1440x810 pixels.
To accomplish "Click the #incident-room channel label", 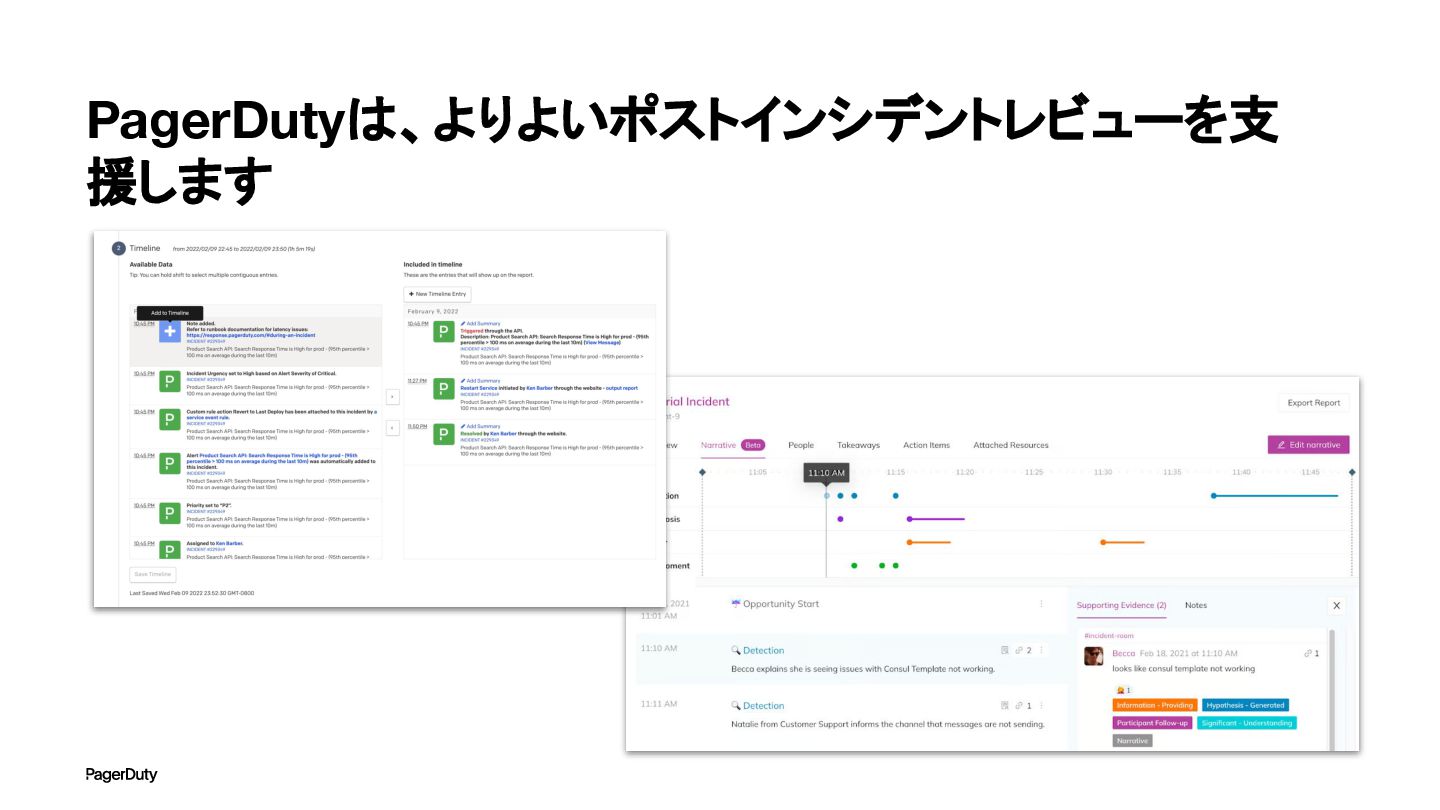I will 1108,635.
